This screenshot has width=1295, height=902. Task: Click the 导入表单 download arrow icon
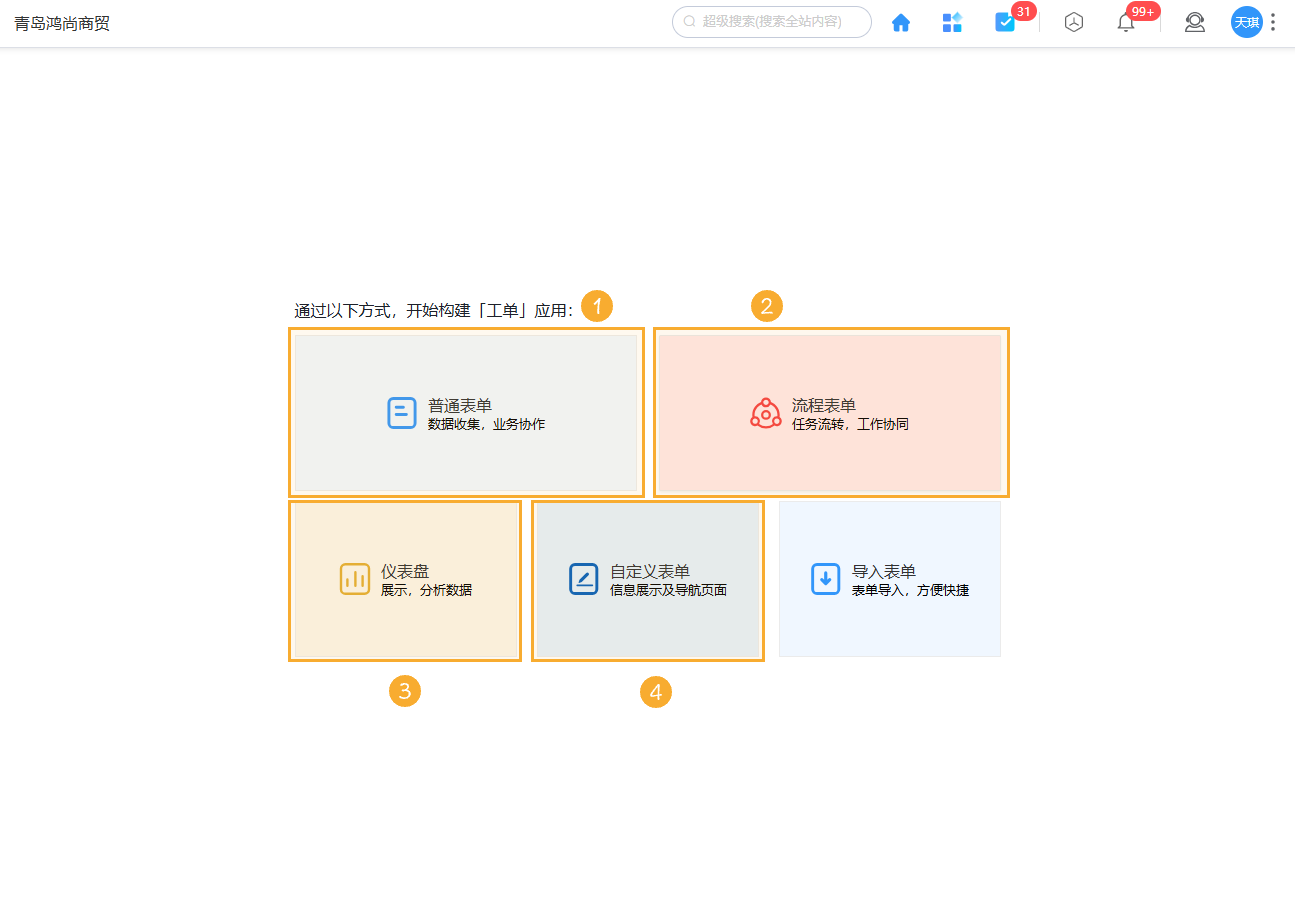coord(823,578)
